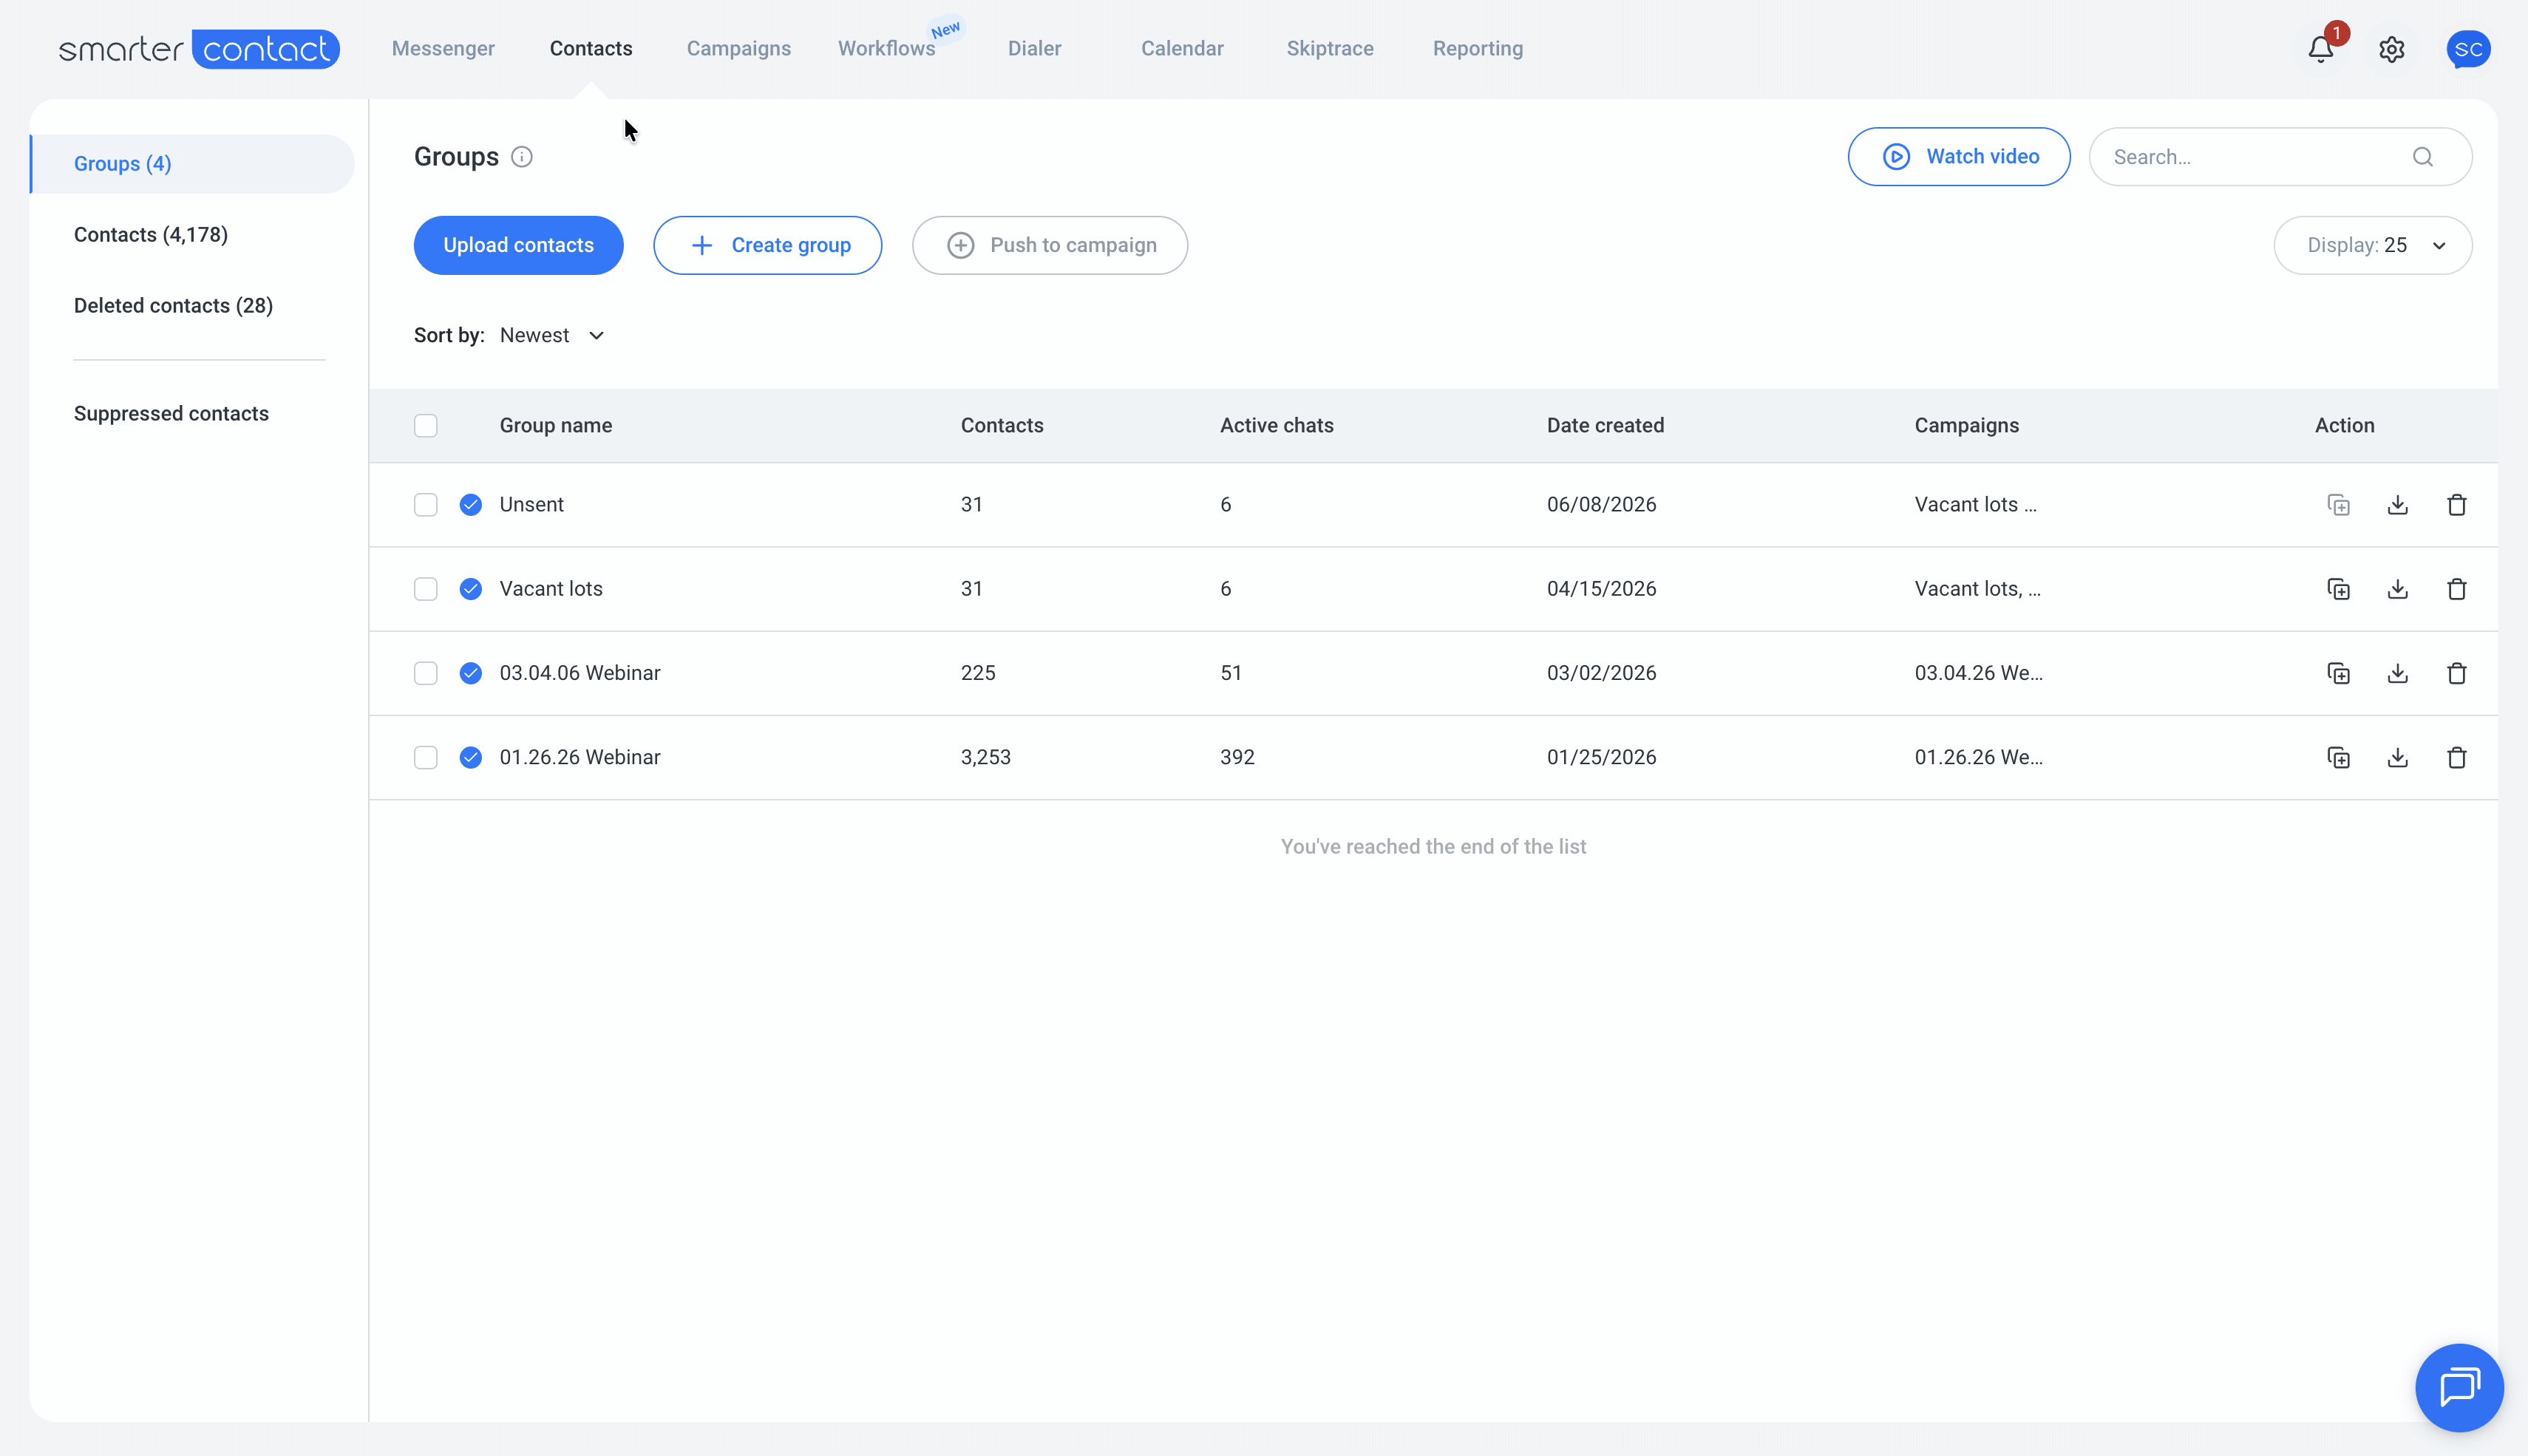Open the 03.04.06 Webinar group name
This screenshot has height=1456, width=2528.
coord(580,673)
